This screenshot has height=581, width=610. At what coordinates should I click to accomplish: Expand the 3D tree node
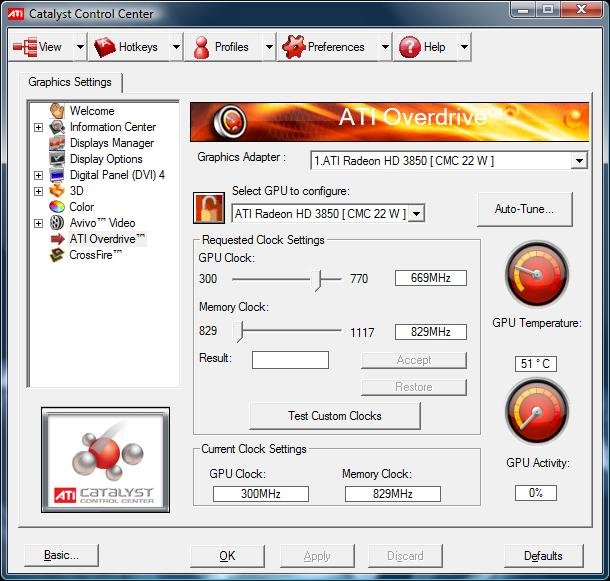coord(38,191)
